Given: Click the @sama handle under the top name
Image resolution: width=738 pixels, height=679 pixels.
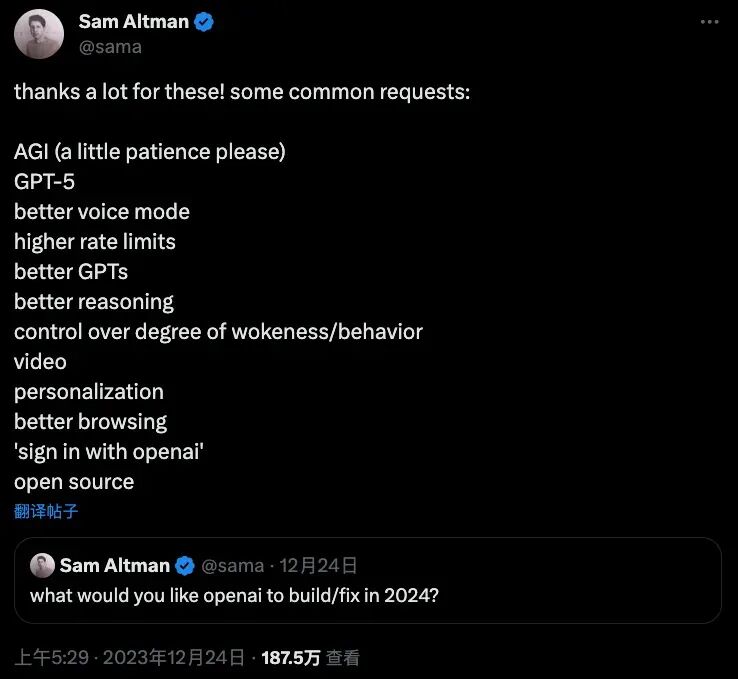Looking at the screenshot, I should click(x=110, y=46).
